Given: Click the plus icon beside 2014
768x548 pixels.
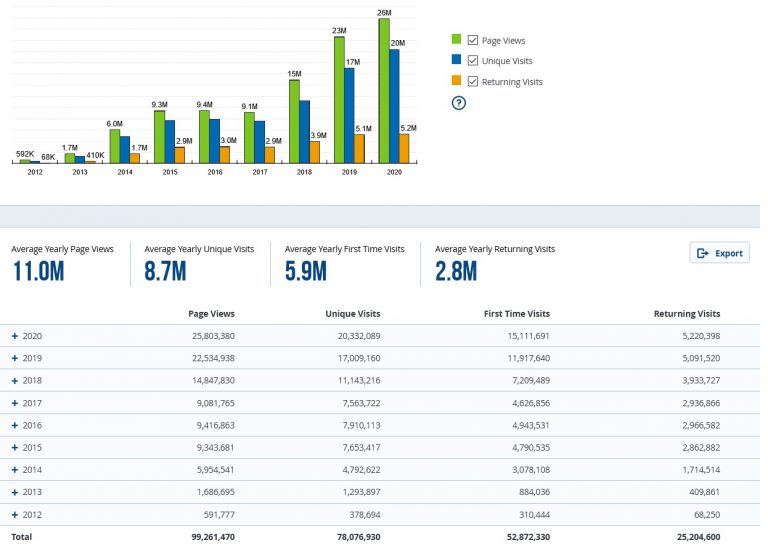Looking at the screenshot, I should click(15, 470).
